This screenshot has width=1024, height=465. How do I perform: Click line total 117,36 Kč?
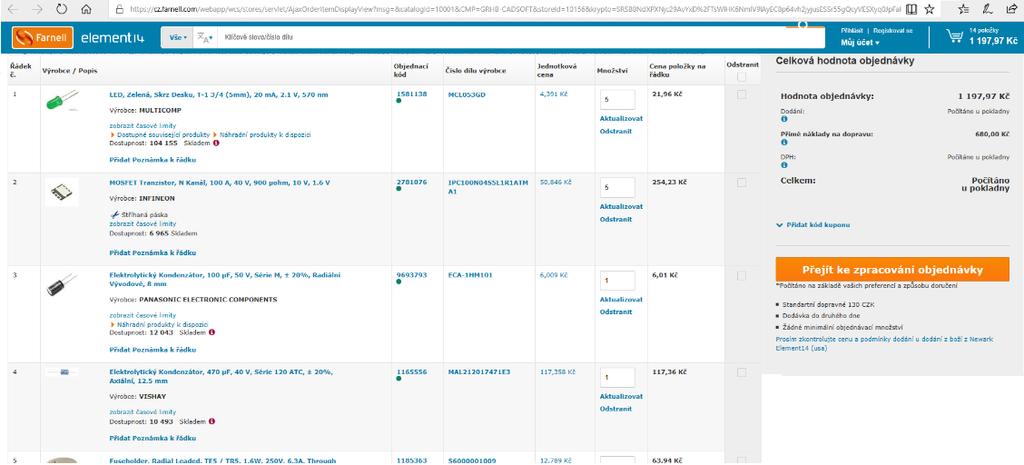(x=669, y=372)
